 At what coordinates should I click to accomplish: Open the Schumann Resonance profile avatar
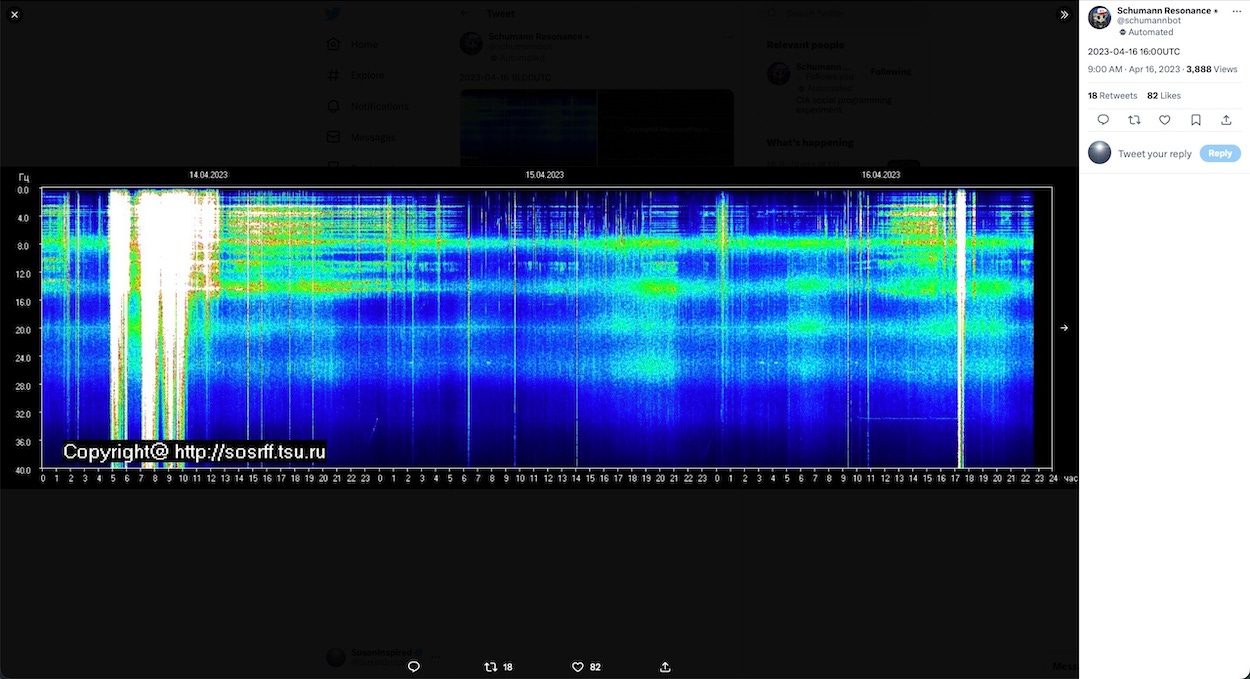tap(1099, 17)
